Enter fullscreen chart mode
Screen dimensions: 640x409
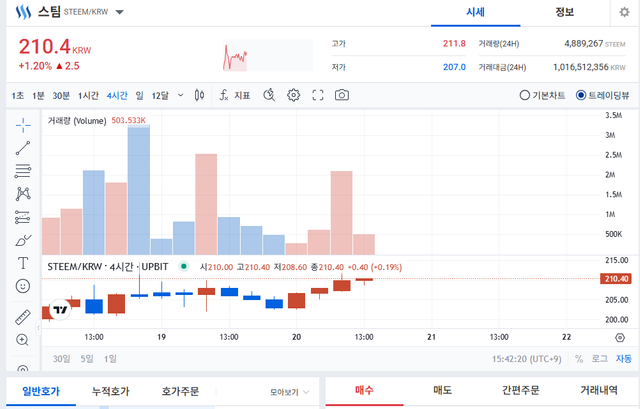pos(318,95)
